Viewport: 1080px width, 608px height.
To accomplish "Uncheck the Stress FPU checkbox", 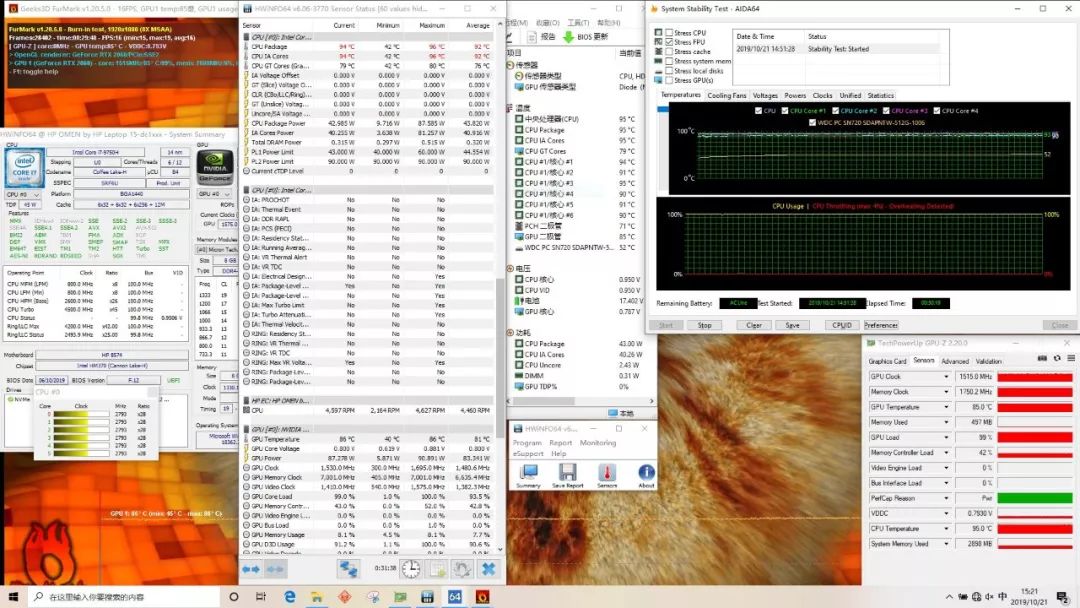I will pyautogui.click(x=668, y=42).
